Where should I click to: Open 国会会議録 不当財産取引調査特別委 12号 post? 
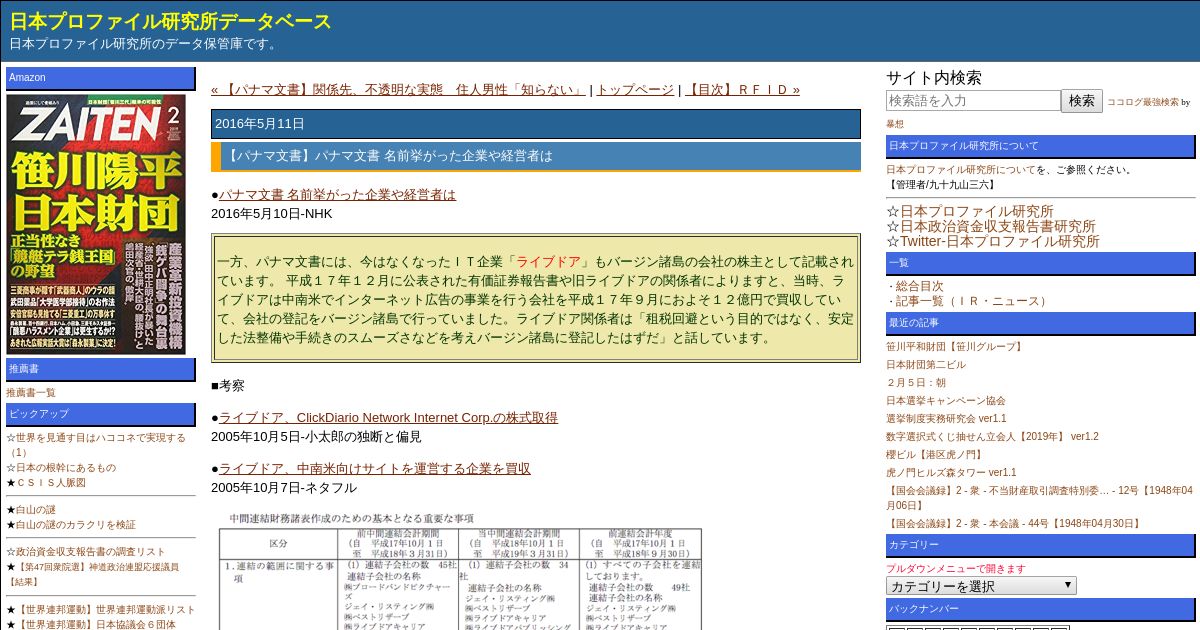coord(1039,498)
